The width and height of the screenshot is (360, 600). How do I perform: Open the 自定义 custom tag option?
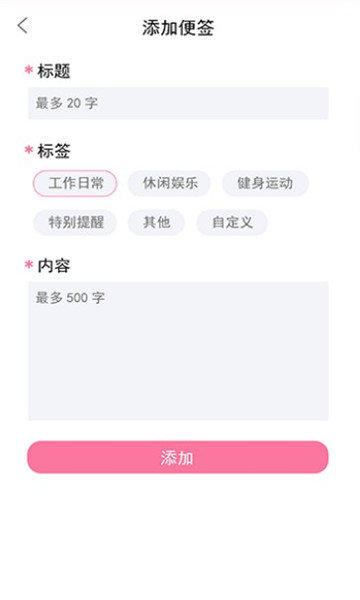[x=232, y=222]
